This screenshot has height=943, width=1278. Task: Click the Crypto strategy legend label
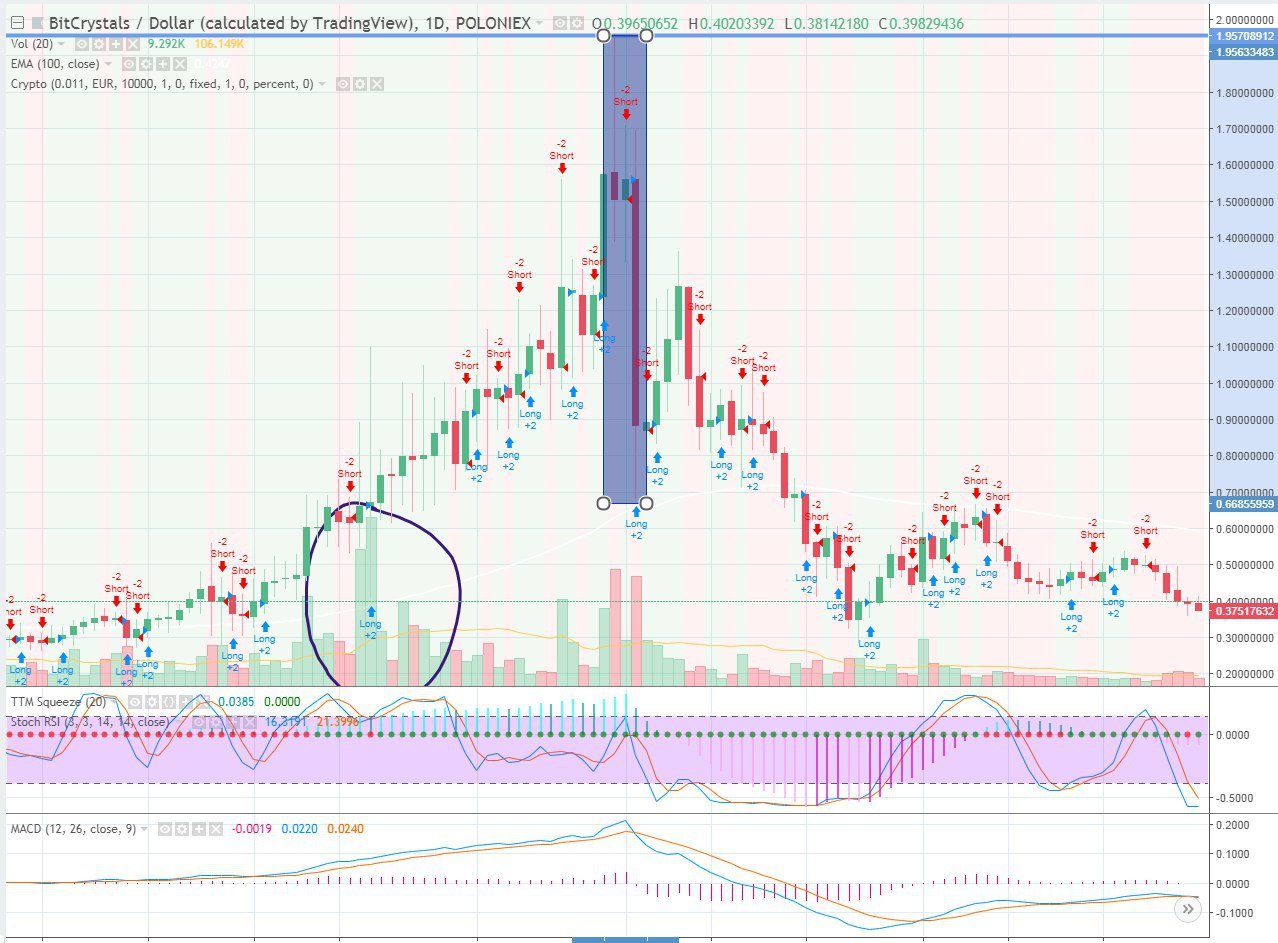[x=162, y=84]
